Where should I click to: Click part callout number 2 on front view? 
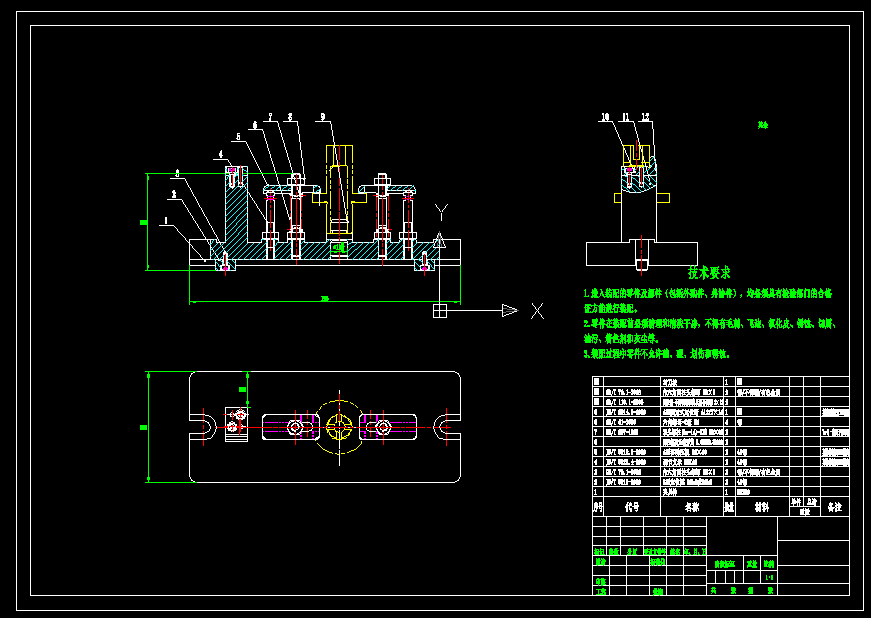pyautogui.click(x=174, y=194)
